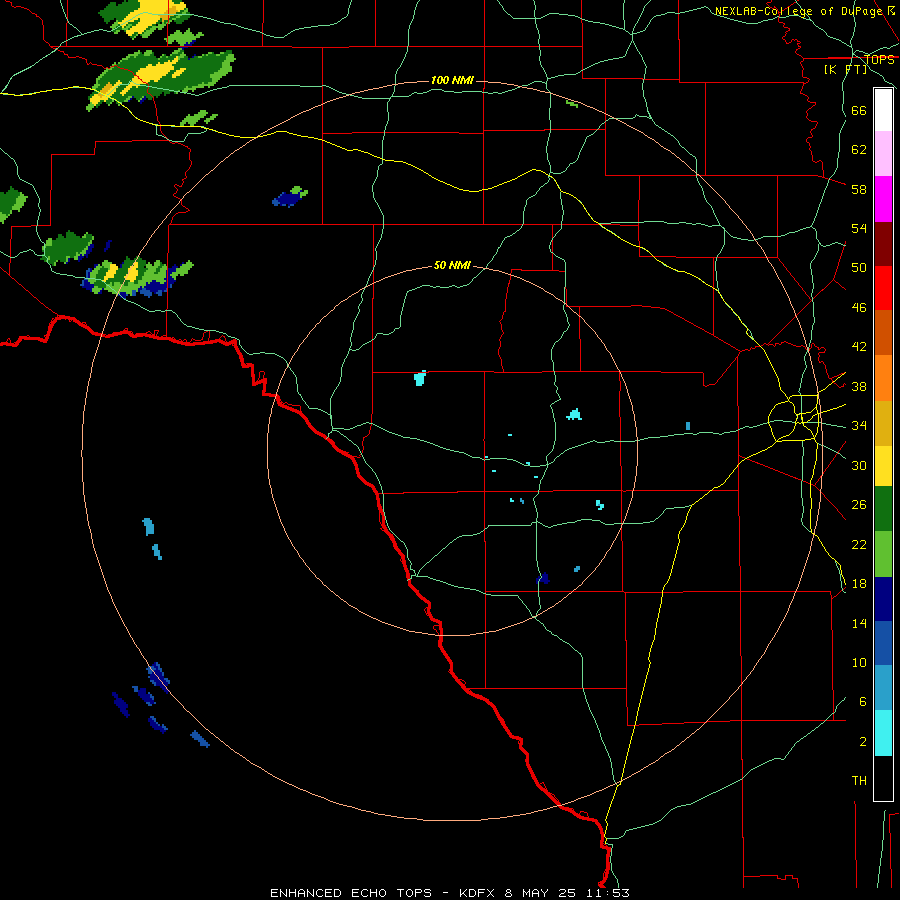Click the light pink legend swatch near 62
The height and width of the screenshot is (900, 900).
tap(883, 154)
